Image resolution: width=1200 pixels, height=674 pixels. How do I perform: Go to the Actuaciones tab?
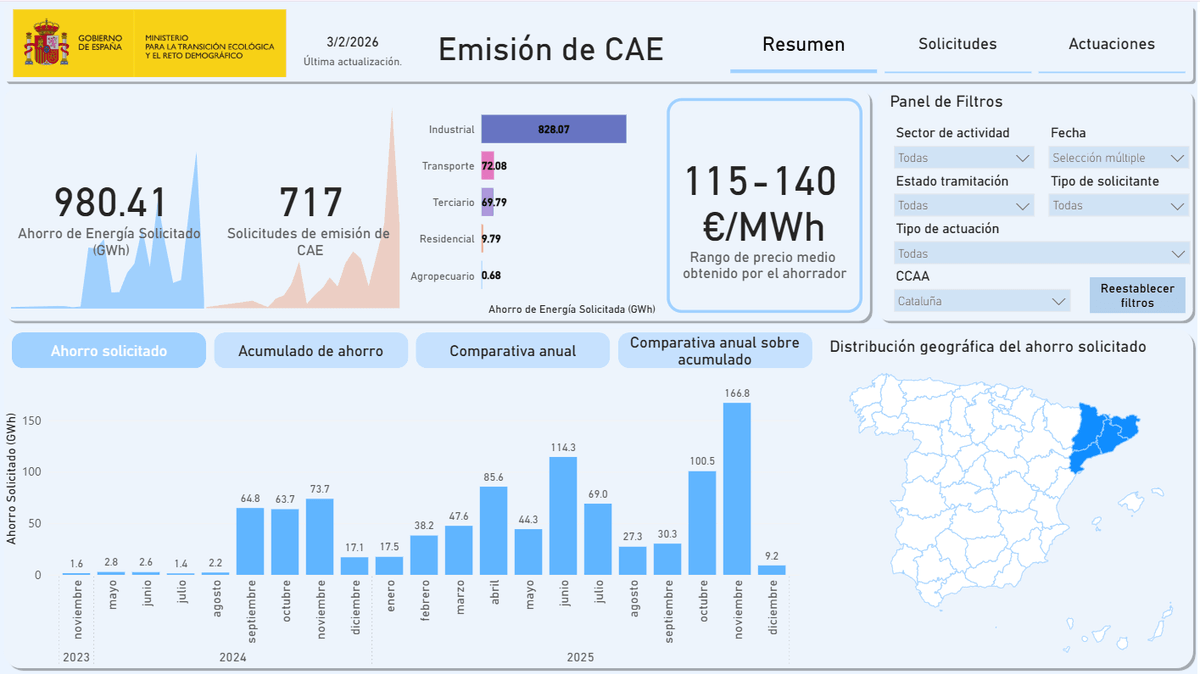tap(1111, 44)
